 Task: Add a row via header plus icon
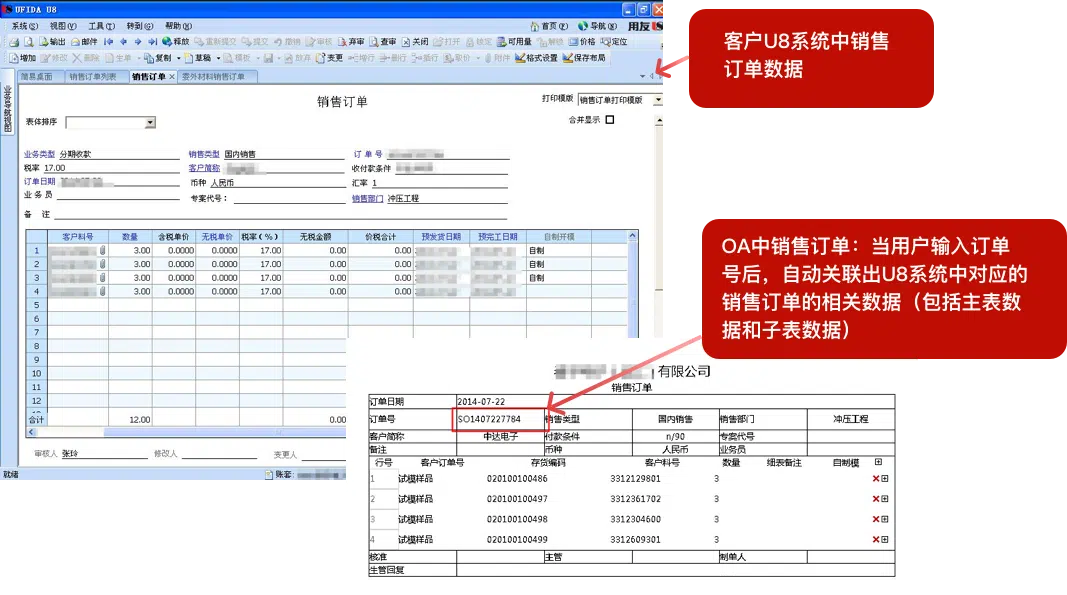click(879, 462)
